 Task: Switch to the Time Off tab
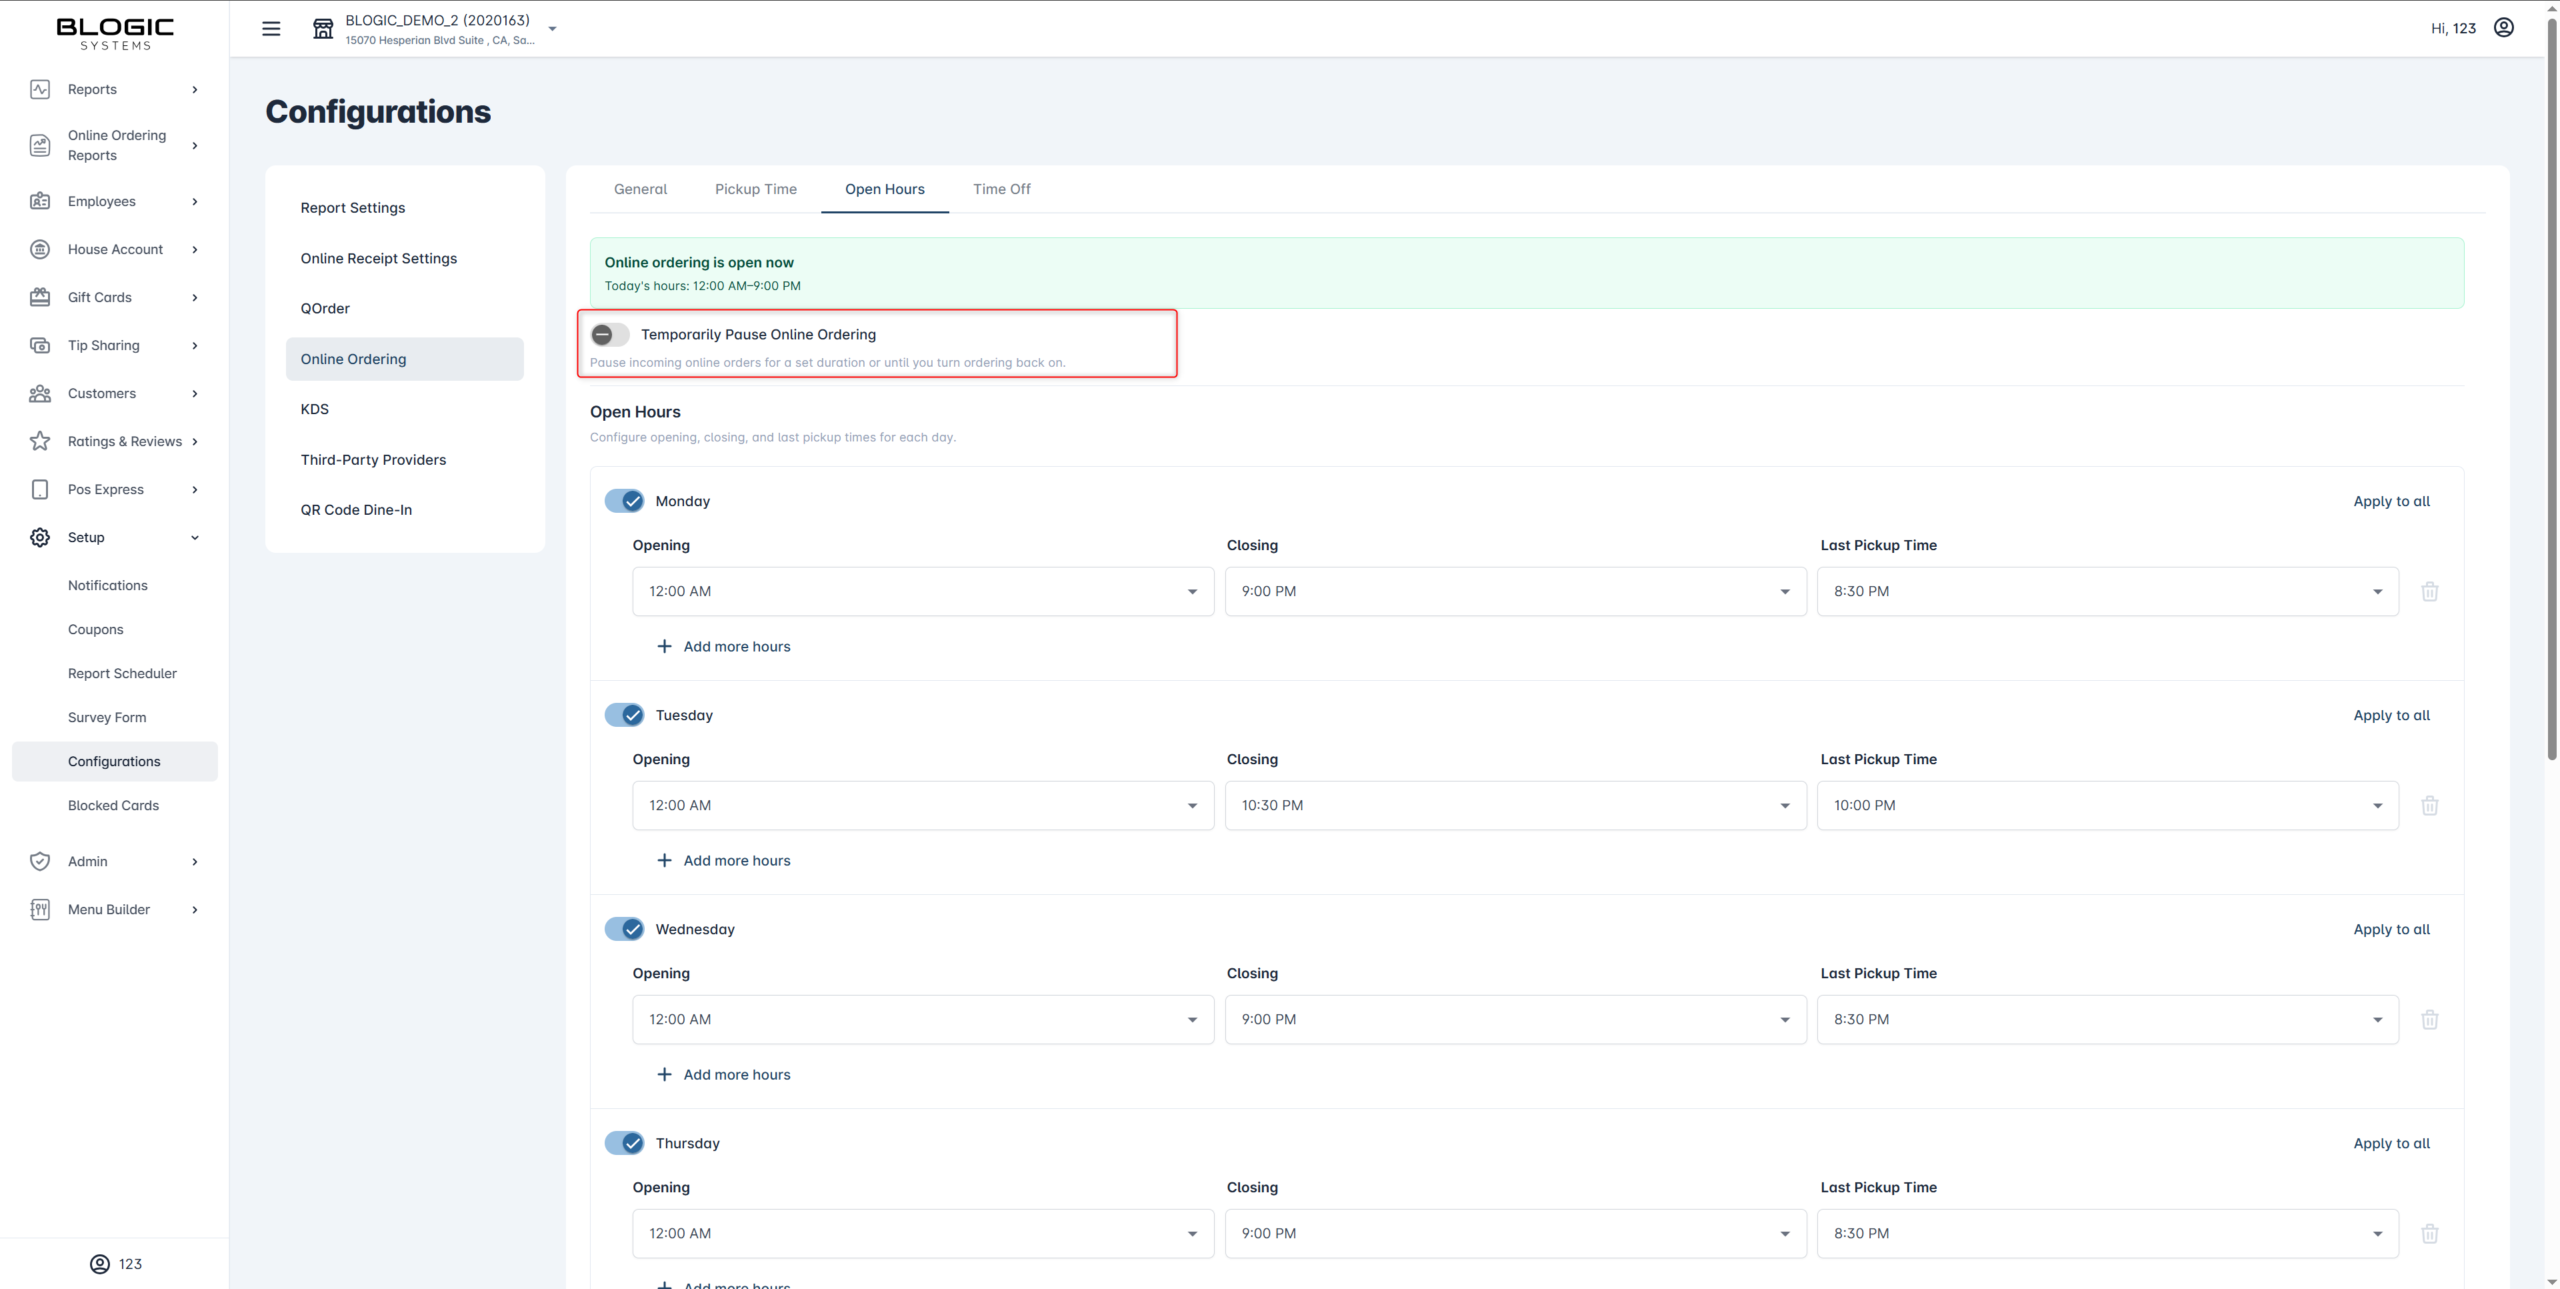[x=1001, y=189]
